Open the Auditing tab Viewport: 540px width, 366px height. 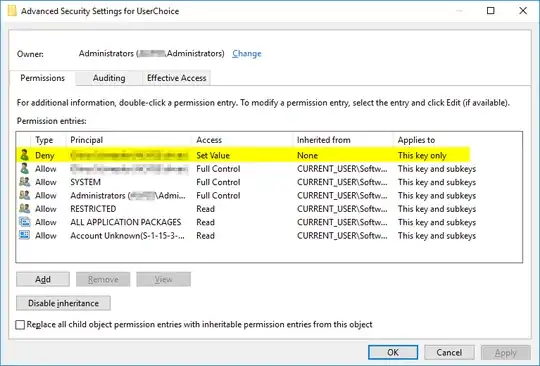[109, 78]
